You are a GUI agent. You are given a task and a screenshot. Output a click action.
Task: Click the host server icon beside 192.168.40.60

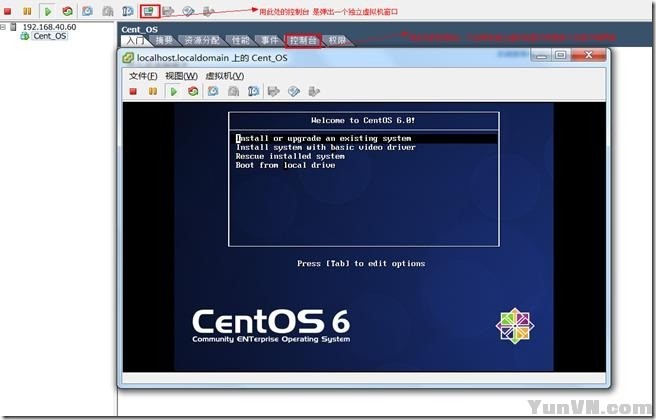(13, 27)
